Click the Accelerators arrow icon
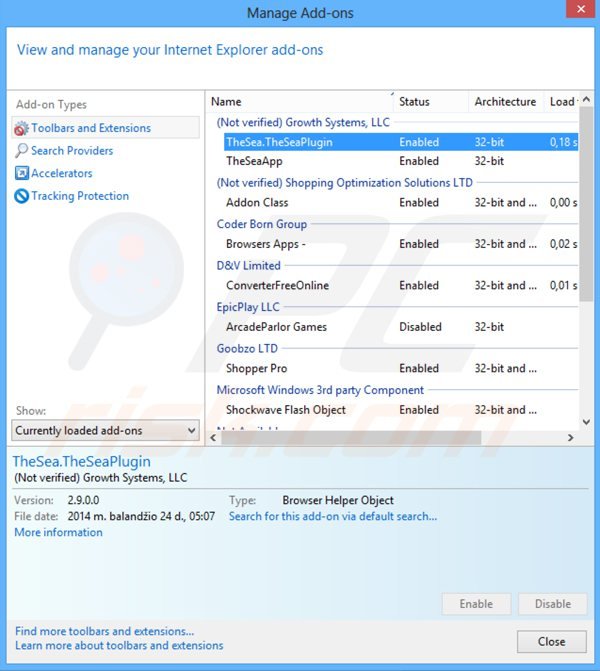The width and height of the screenshot is (600, 671). pyautogui.click(x=21, y=173)
